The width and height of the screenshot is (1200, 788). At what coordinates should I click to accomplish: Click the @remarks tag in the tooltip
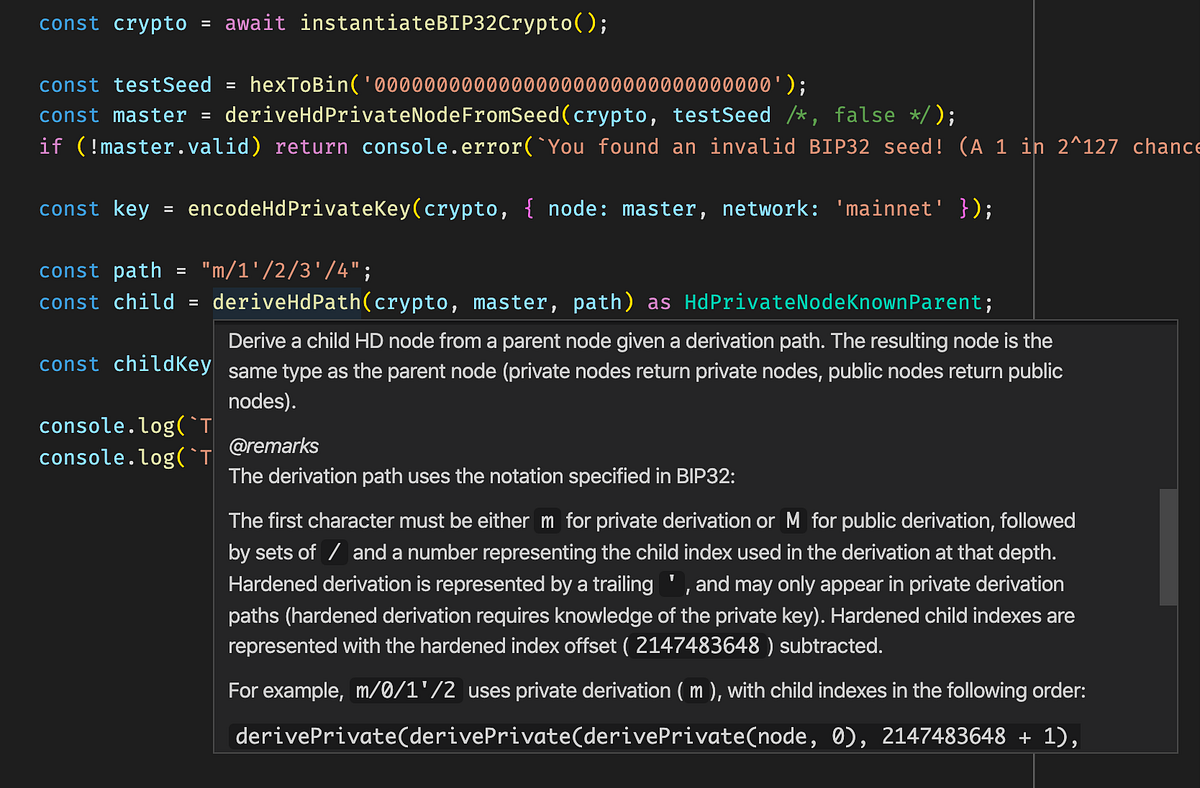273,446
